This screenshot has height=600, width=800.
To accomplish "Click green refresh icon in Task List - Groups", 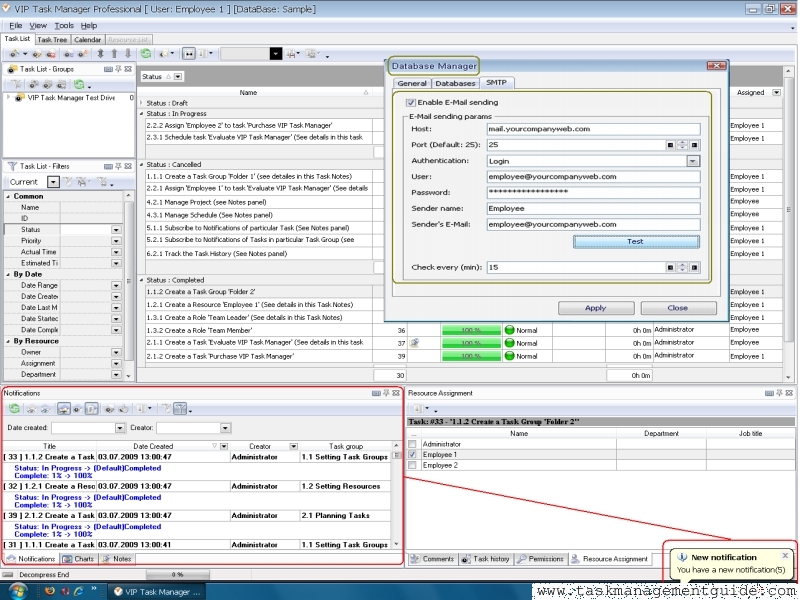I will coord(79,84).
